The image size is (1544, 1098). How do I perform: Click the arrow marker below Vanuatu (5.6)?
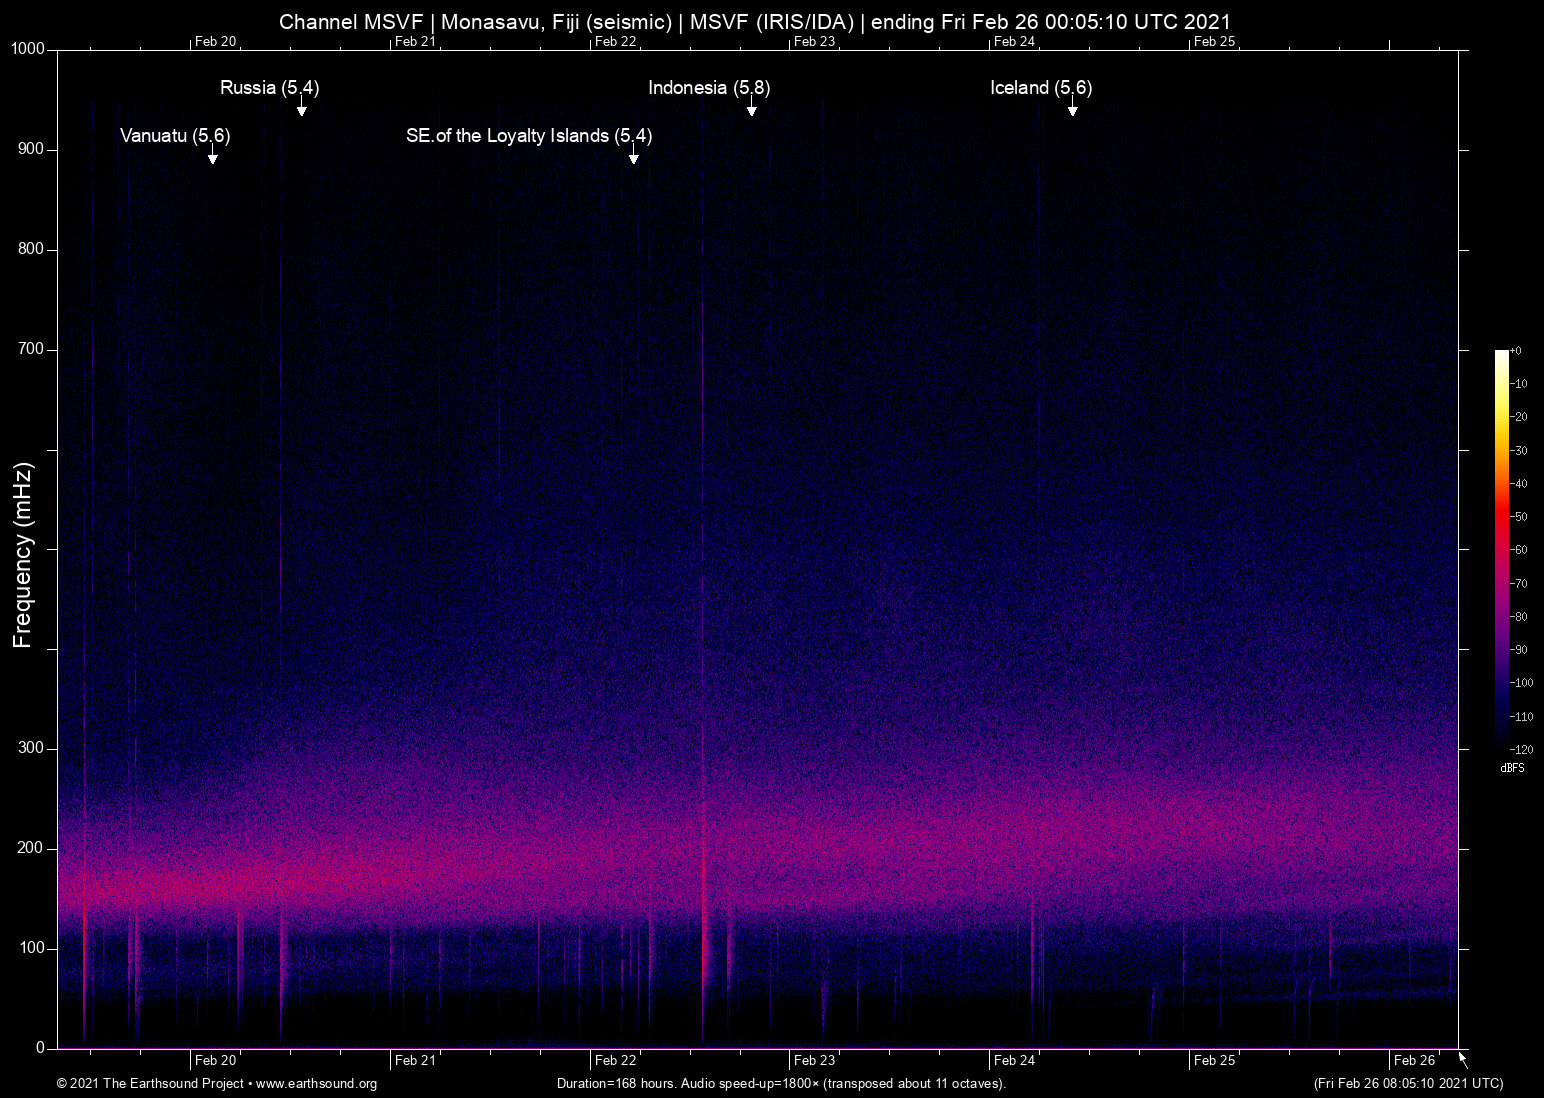[212, 156]
